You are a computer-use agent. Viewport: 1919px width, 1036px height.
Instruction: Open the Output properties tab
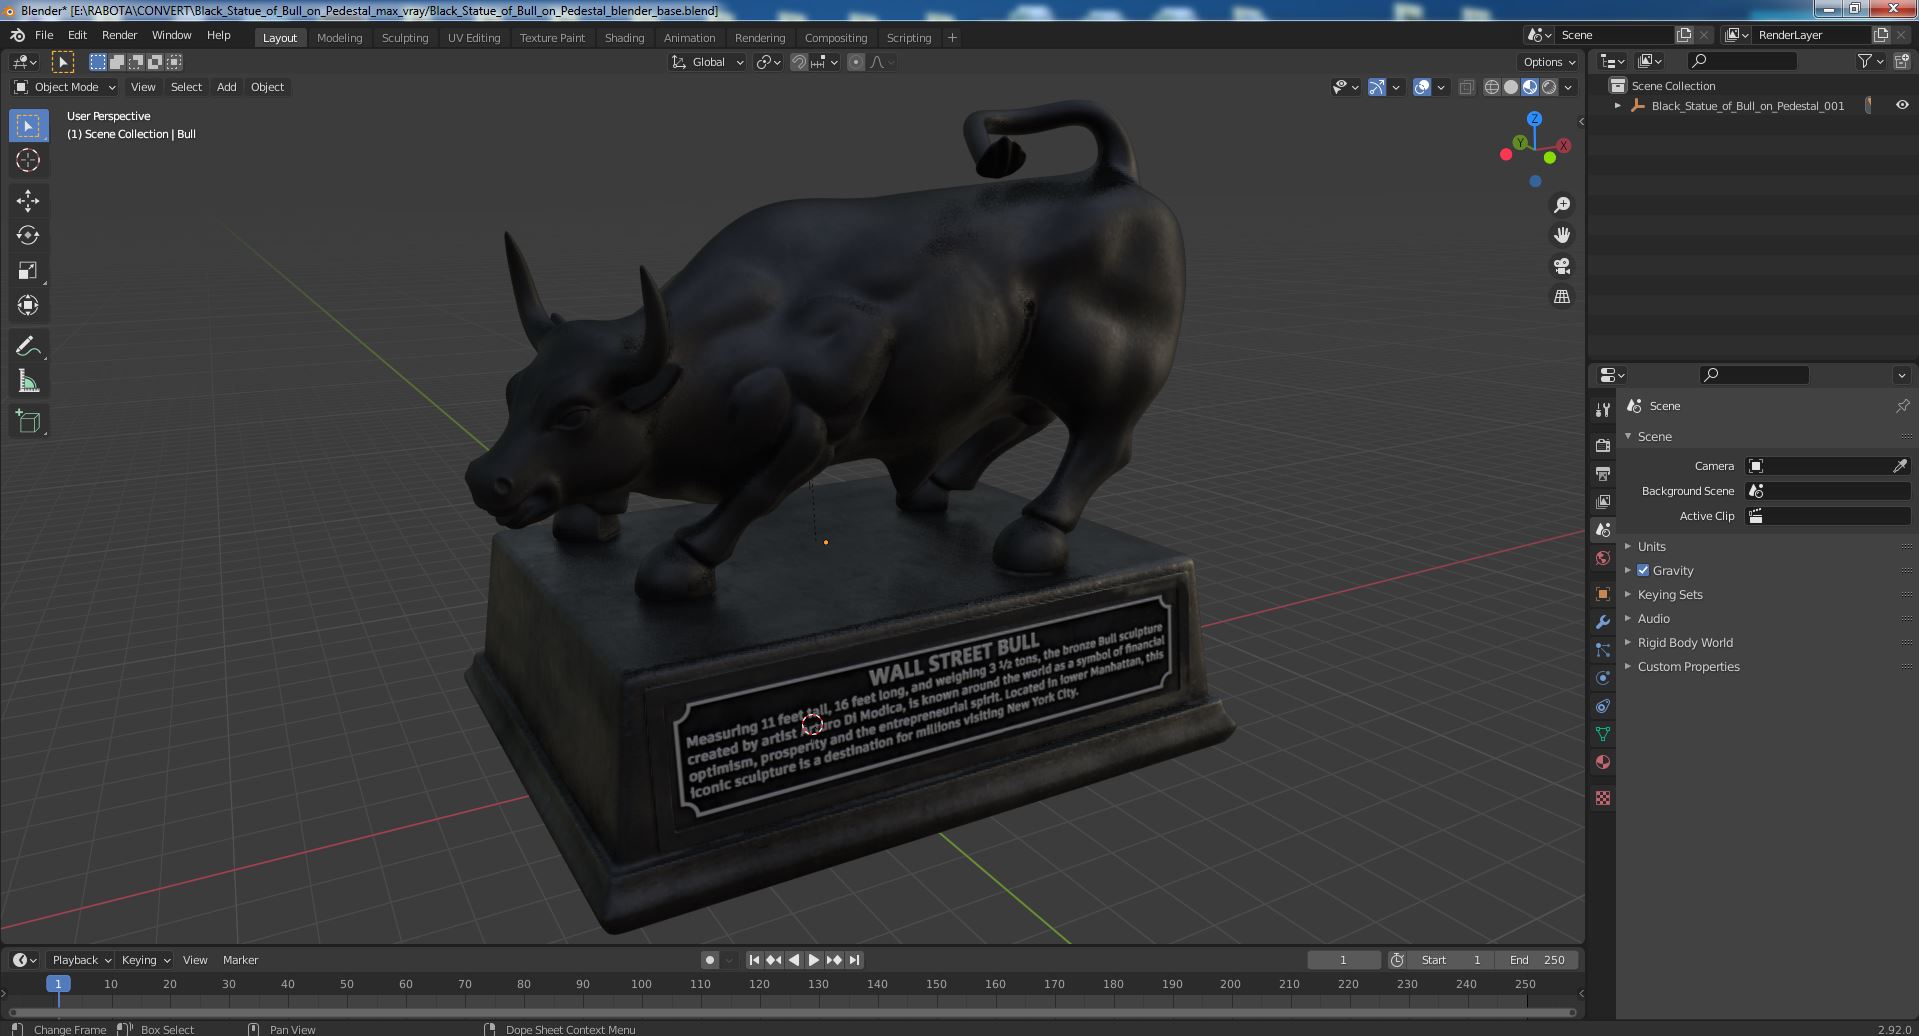point(1603,473)
